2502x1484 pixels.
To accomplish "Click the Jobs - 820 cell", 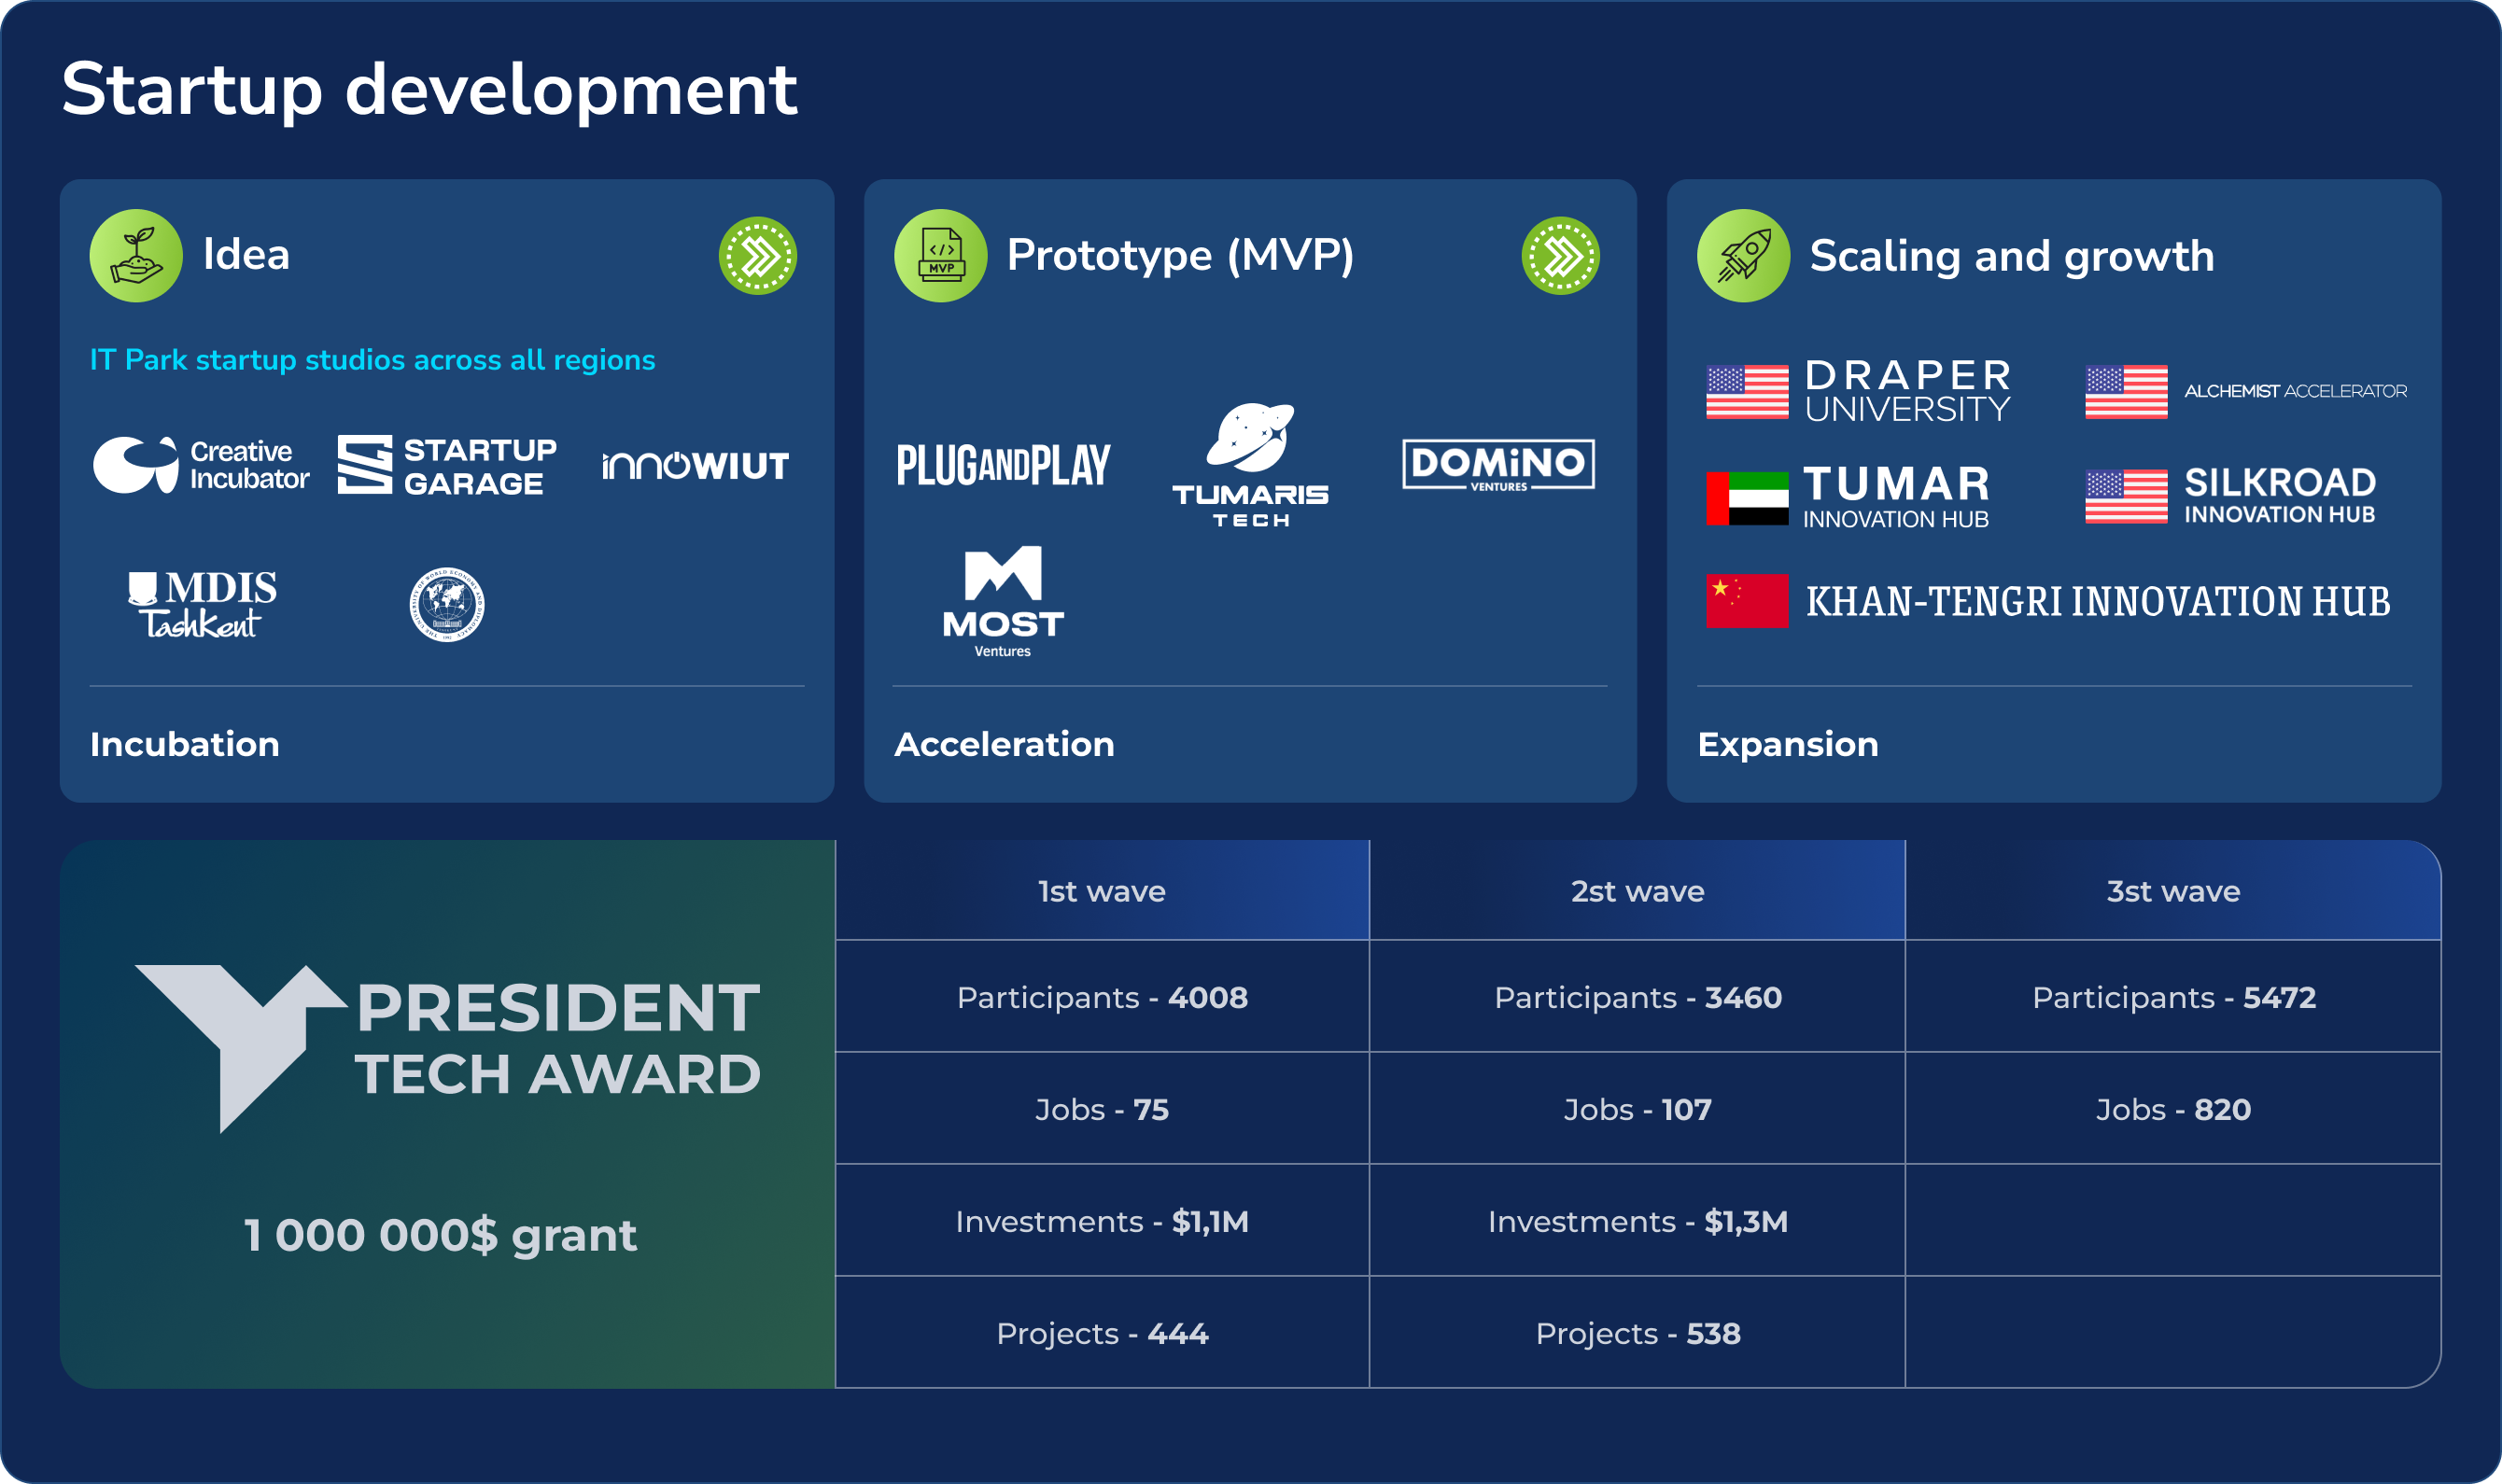I will tap(2174, 1109).
